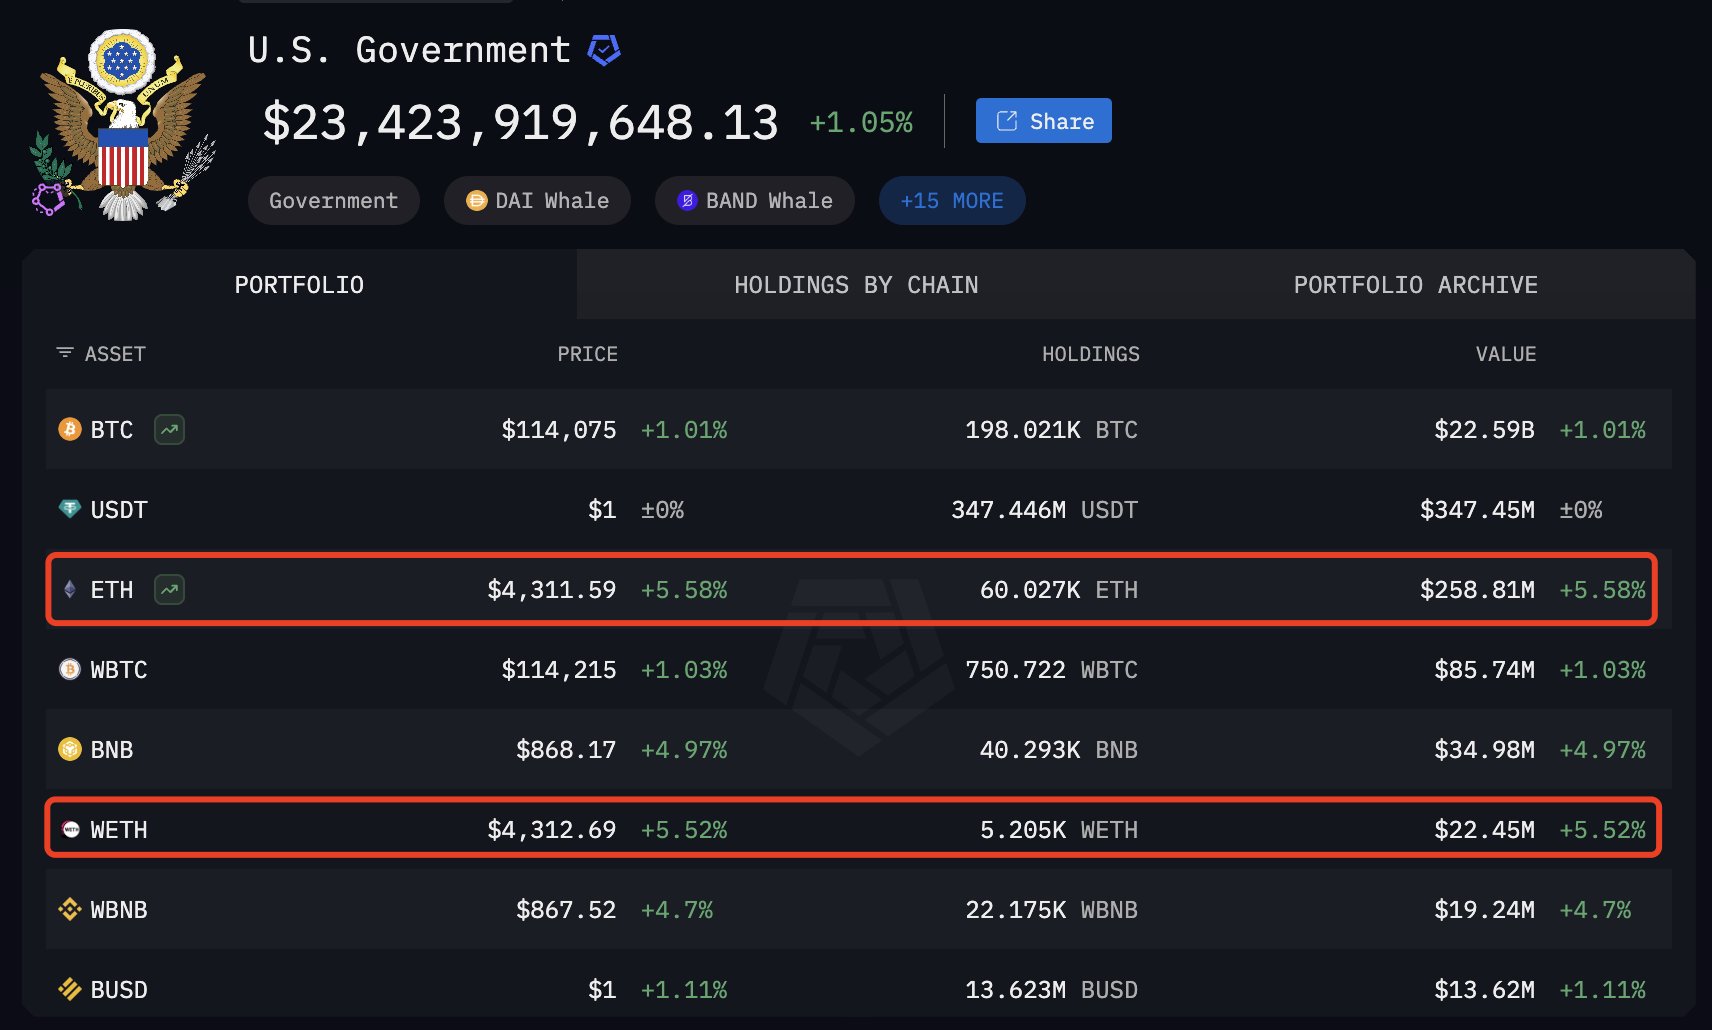The height and width of the screenshot is (1030, 1712).
Task: Open the DAI Whale tag
Action: click(x=537, y=200)
